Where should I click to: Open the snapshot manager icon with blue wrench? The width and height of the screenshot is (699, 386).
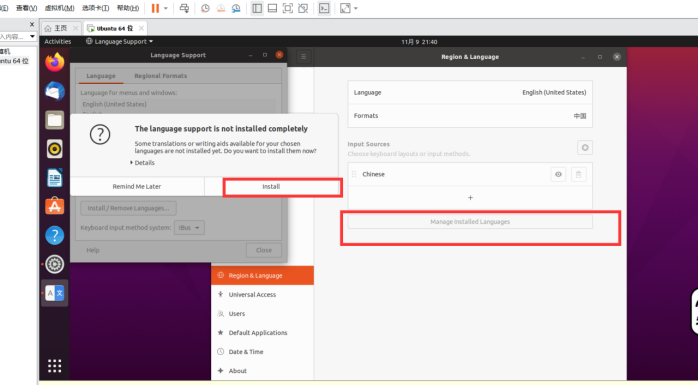point(236,8)
